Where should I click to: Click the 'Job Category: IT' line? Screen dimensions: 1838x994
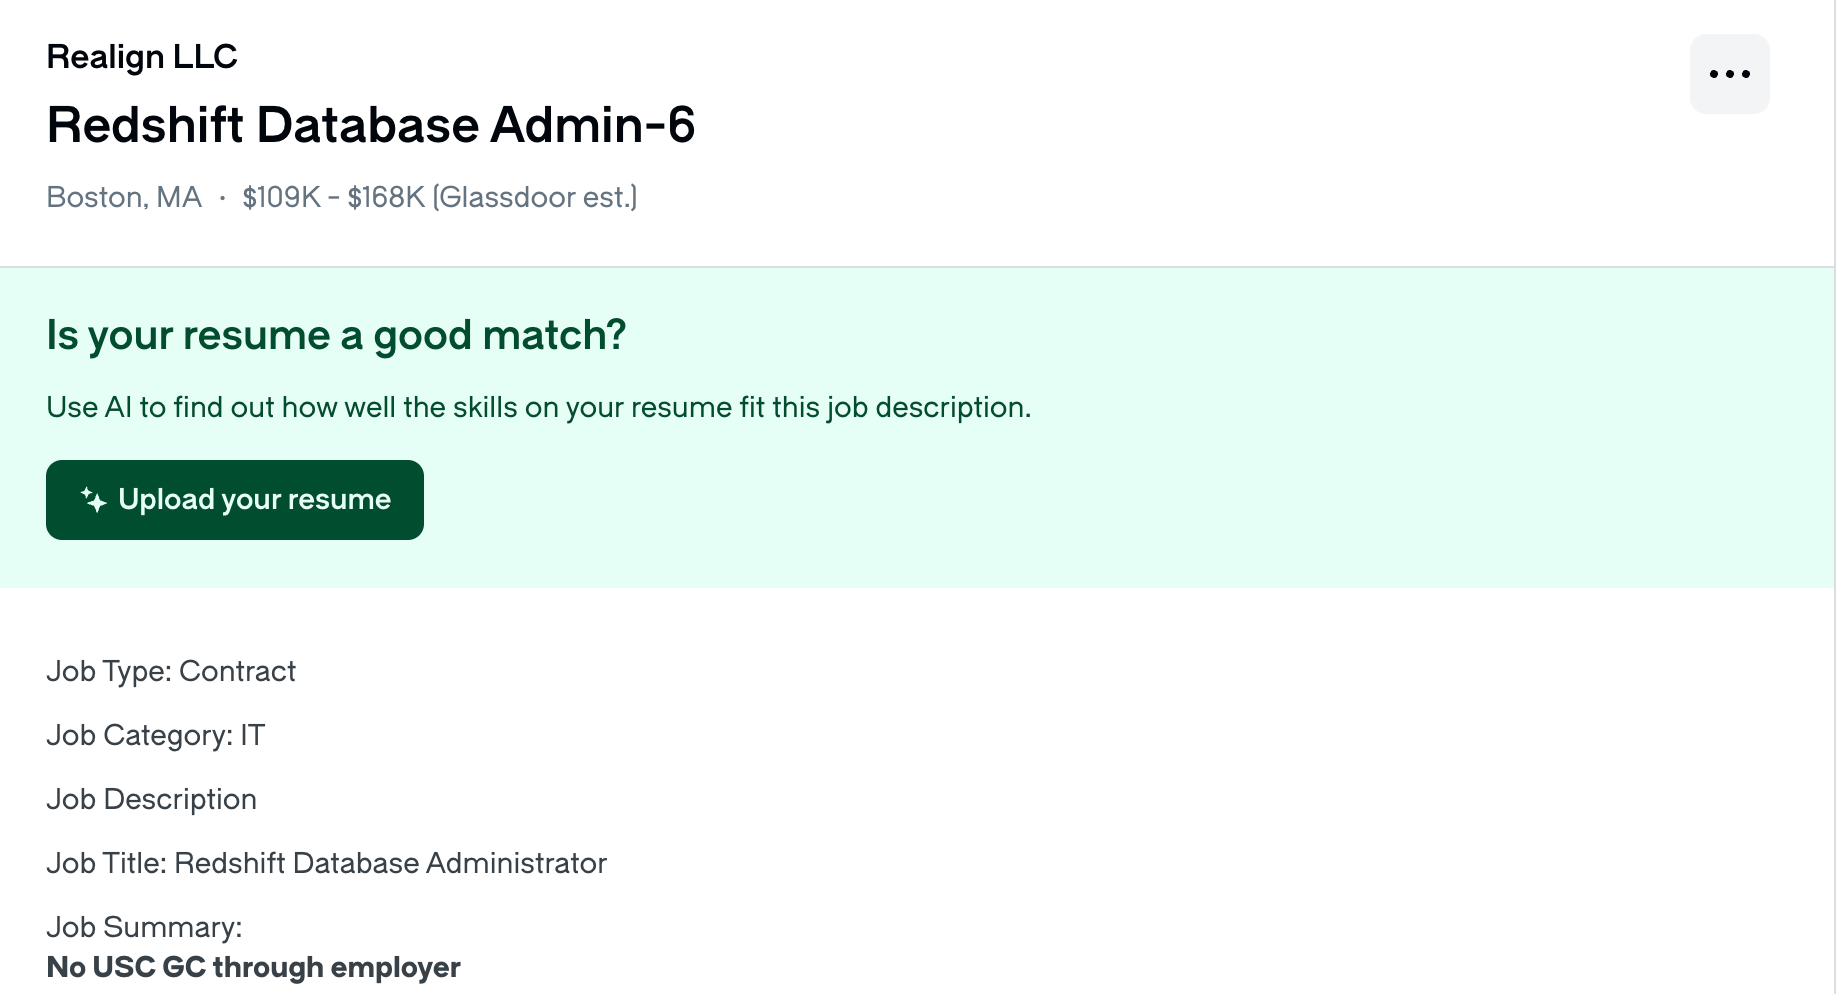(x=155, y=735)
